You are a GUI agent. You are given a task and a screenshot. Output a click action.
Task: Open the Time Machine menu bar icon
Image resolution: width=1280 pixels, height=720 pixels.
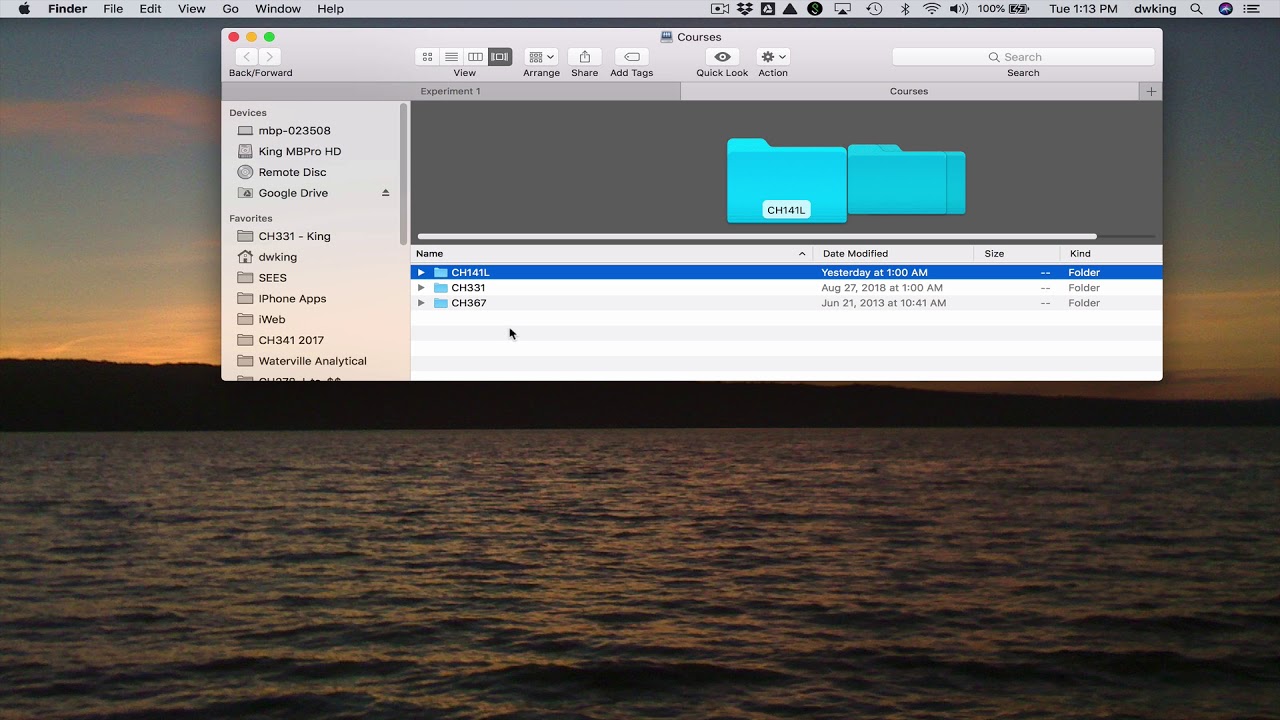[x=874, y=9]
